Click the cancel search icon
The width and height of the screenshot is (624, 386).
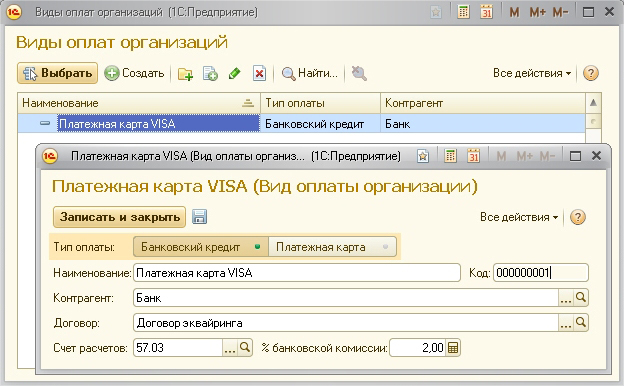(x=359, y=74)
